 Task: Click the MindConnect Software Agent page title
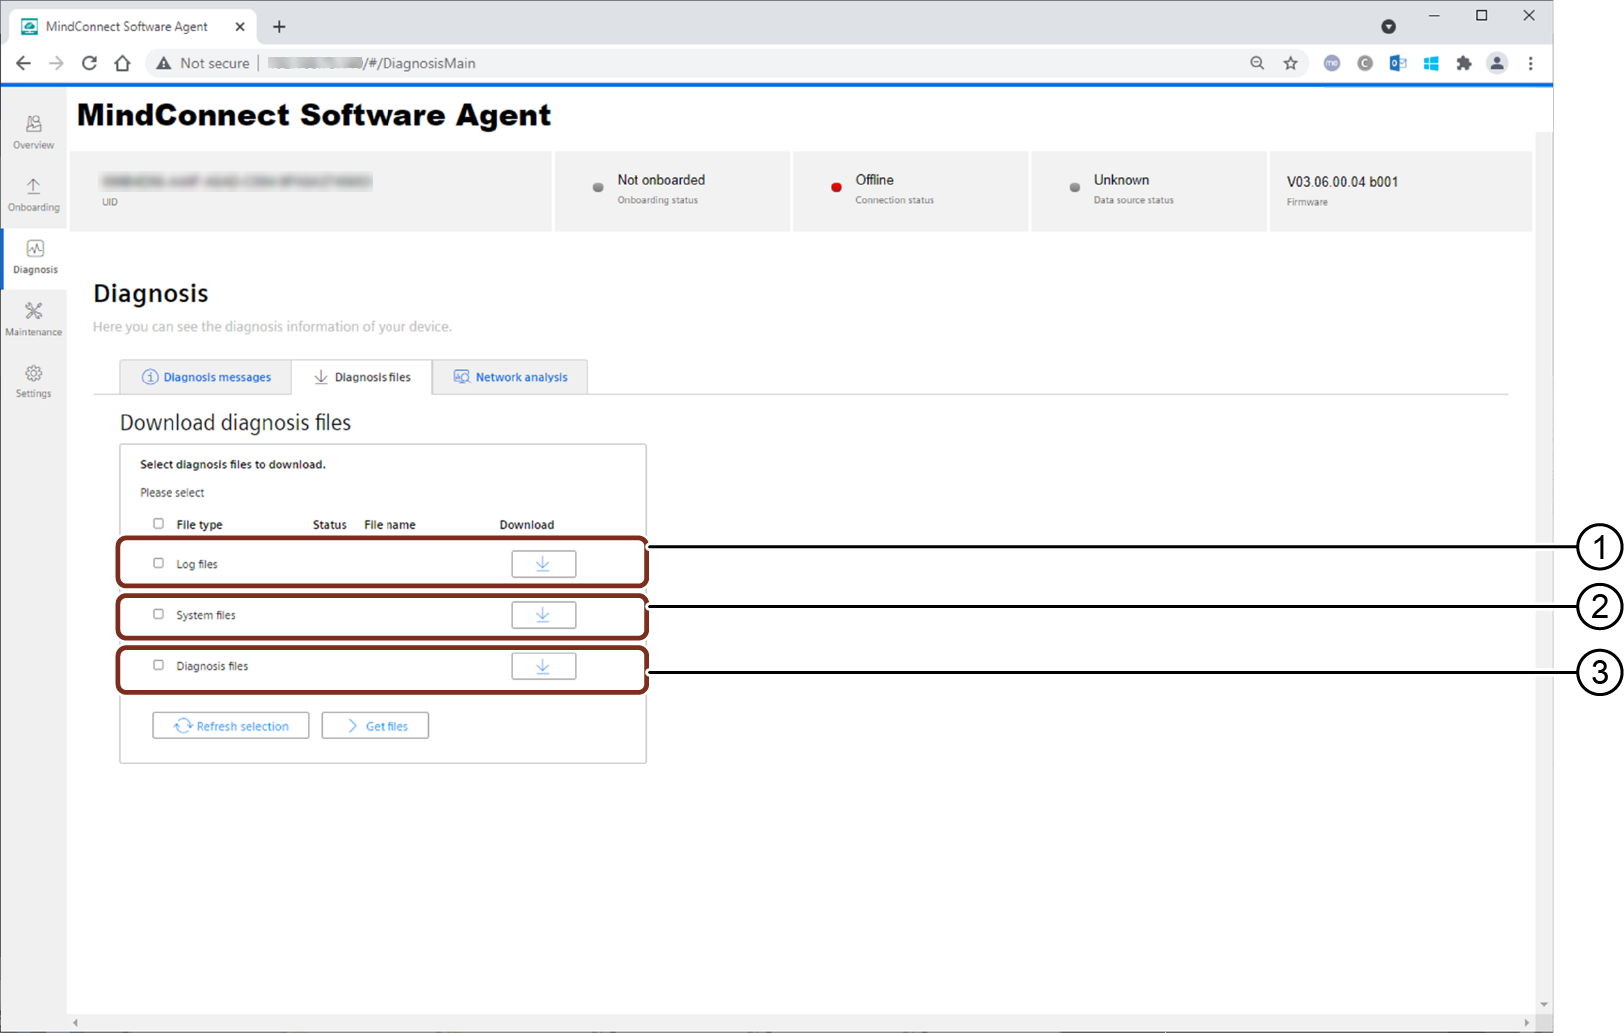314,115
